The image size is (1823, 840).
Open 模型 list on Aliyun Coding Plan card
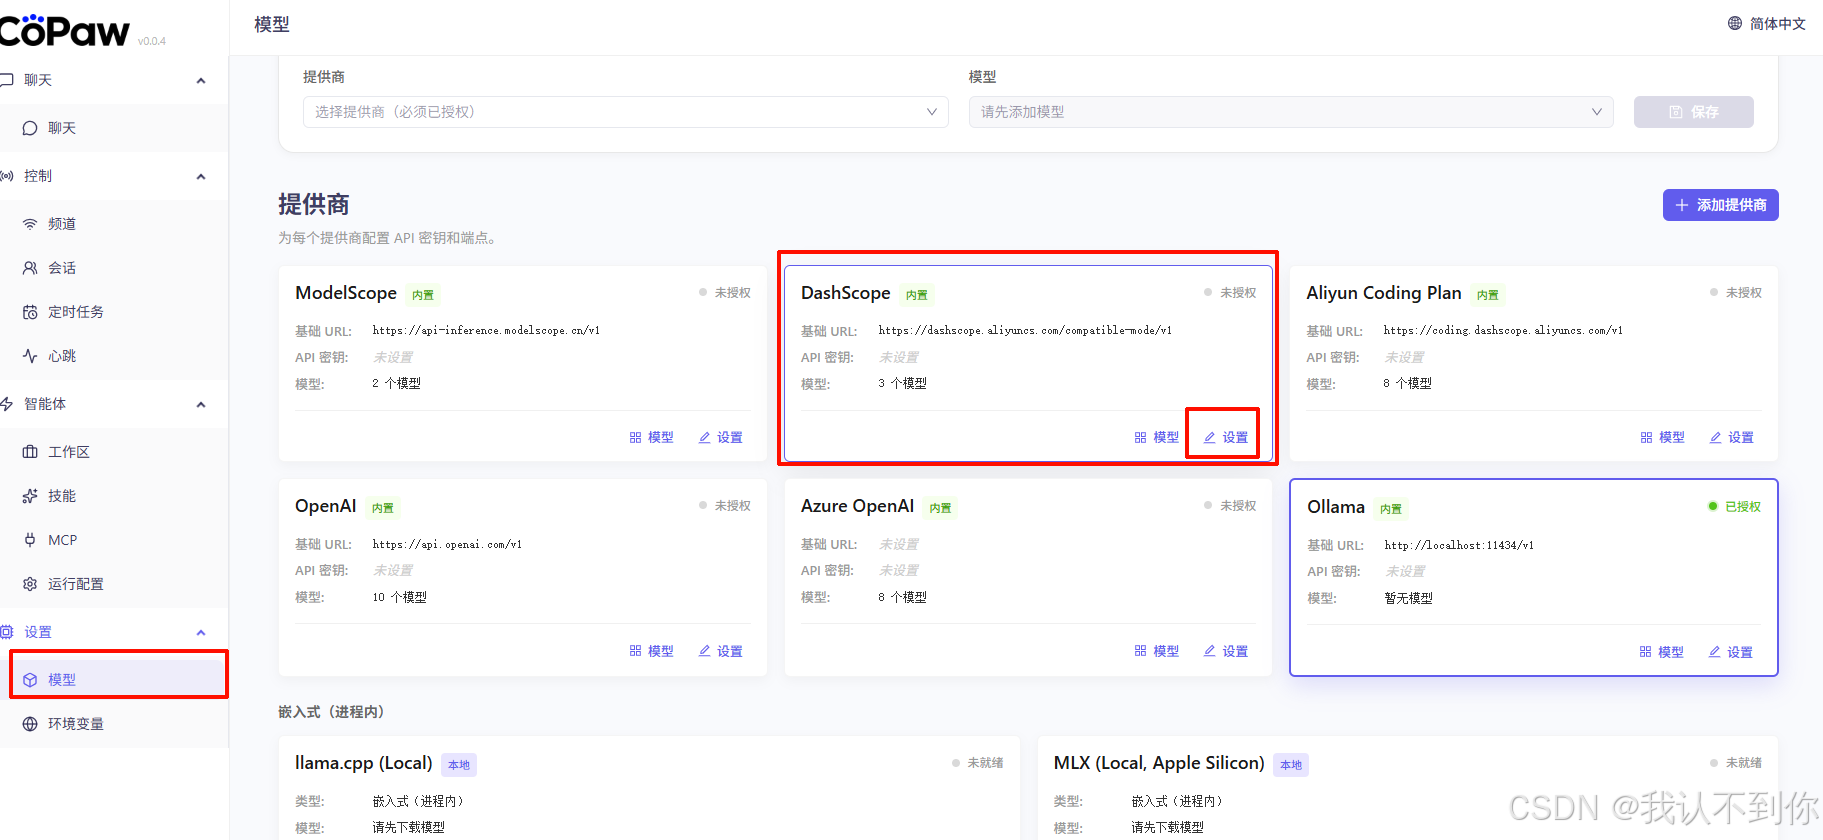coord(1663,438)
